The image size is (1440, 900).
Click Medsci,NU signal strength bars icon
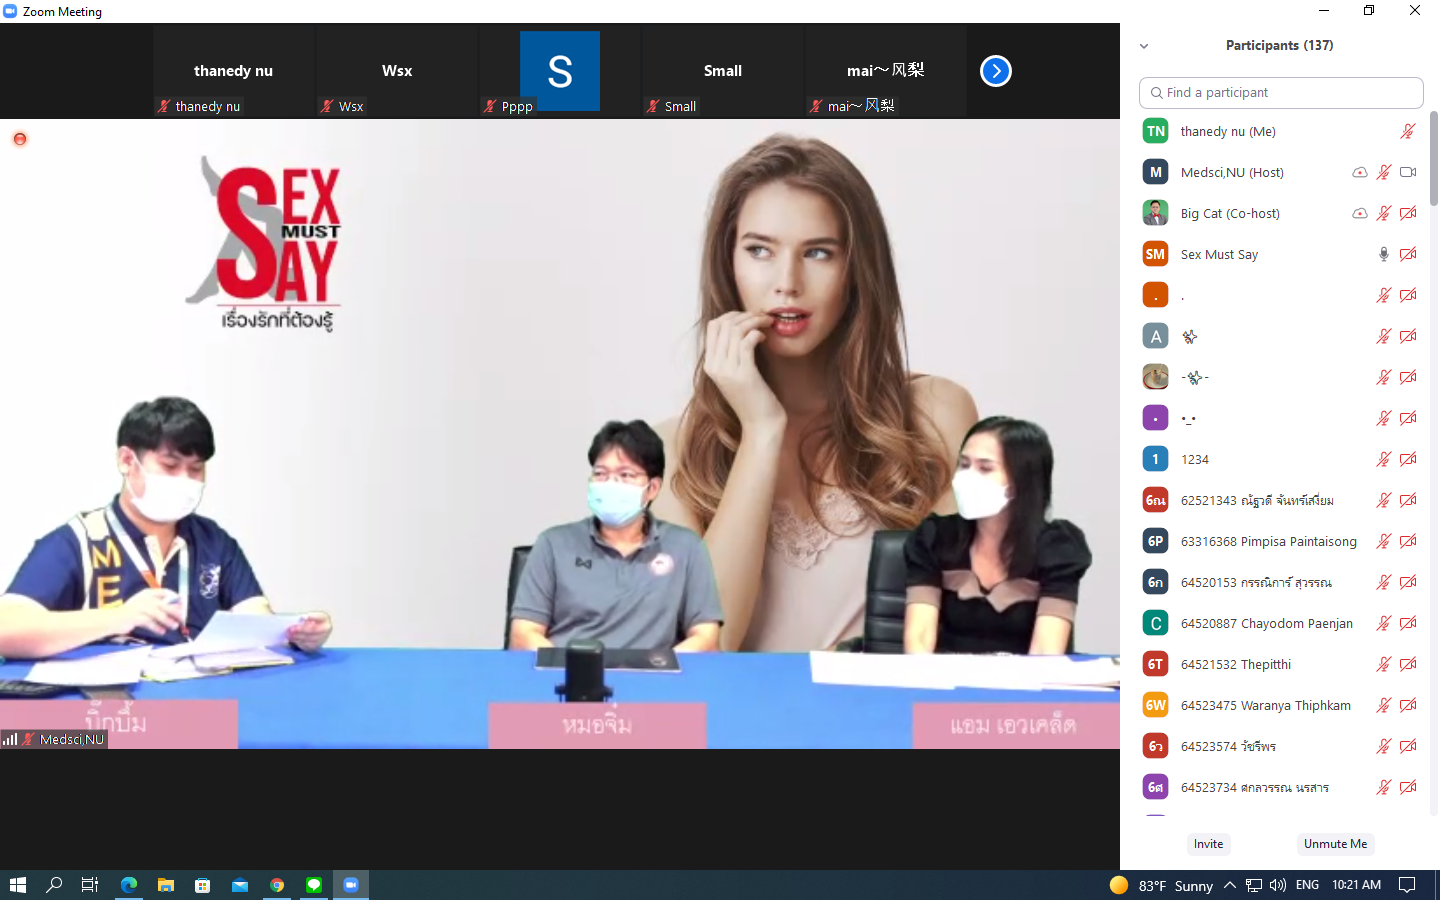click(x=10, y=739)
